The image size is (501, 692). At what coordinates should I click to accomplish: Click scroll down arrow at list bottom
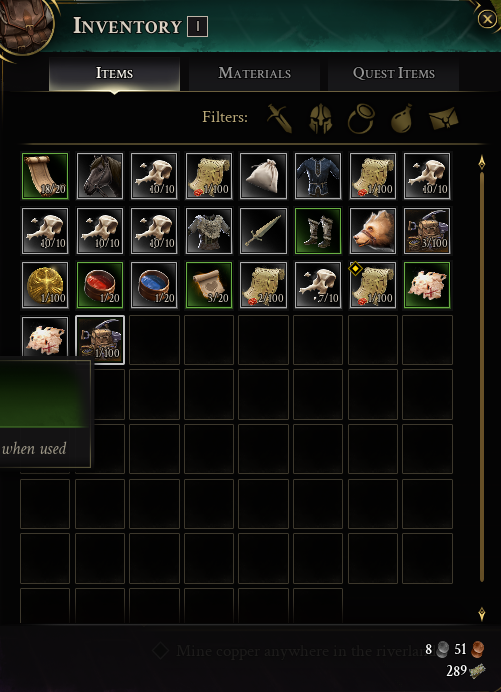482,614
